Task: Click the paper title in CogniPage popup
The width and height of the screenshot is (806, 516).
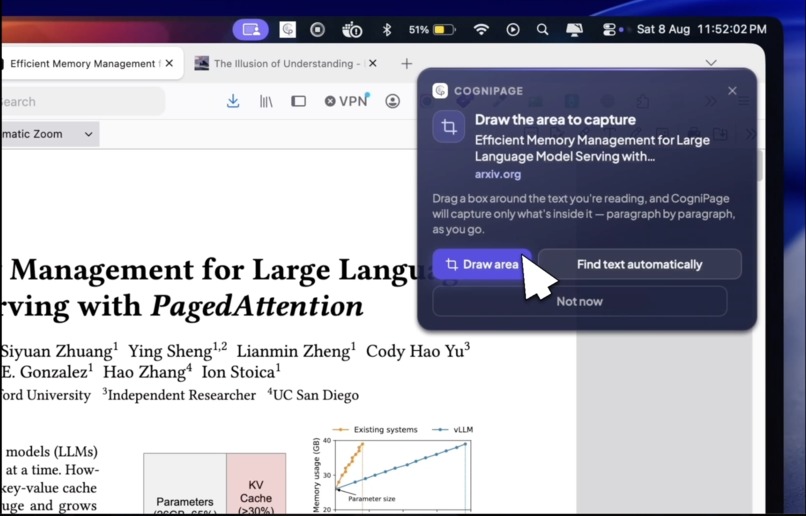Action: tap(592, 148)
